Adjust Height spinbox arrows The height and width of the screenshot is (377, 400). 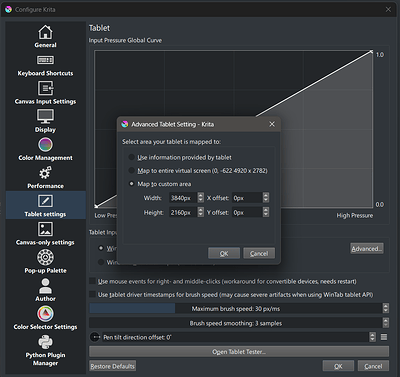click(200, 212)
